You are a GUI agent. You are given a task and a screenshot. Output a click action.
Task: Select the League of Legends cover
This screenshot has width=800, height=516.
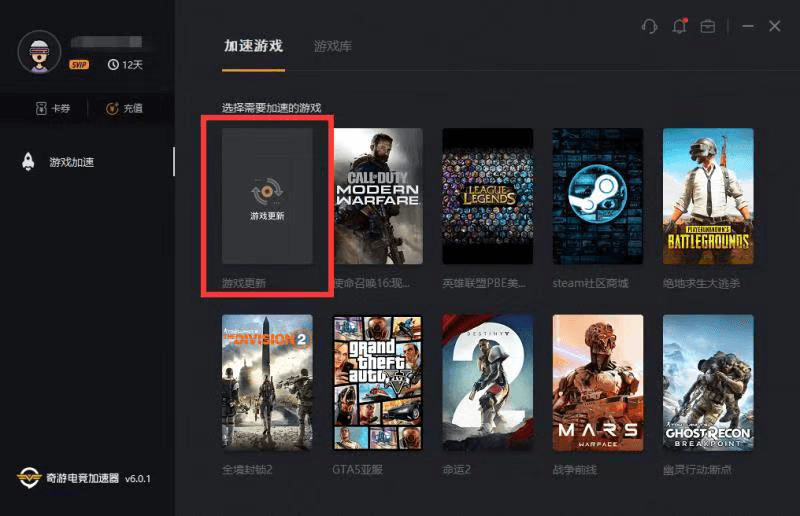[488, 196]
